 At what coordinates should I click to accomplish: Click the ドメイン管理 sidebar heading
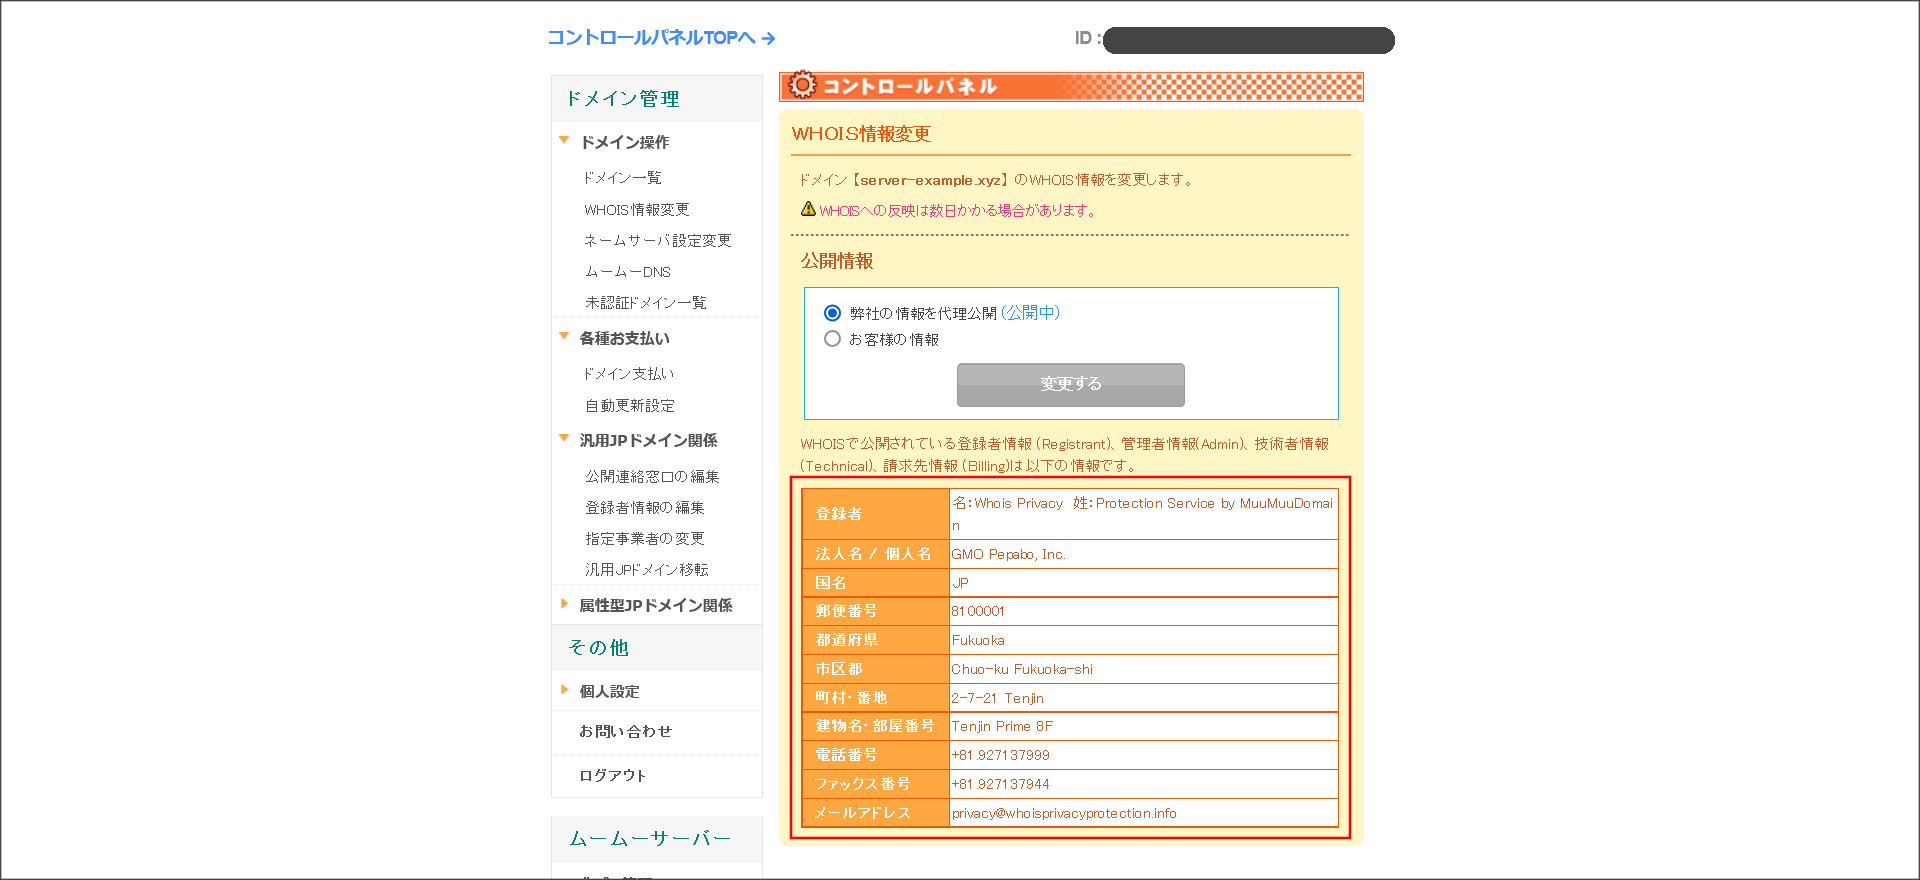coord(622,99)
